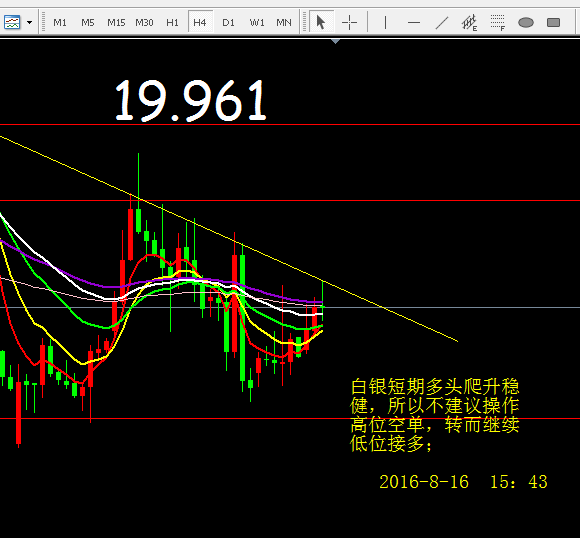The height and width of the screenshot is (538, 580).
Task: Switch to the M5 timeframe
Action: (x=88, y=23)
